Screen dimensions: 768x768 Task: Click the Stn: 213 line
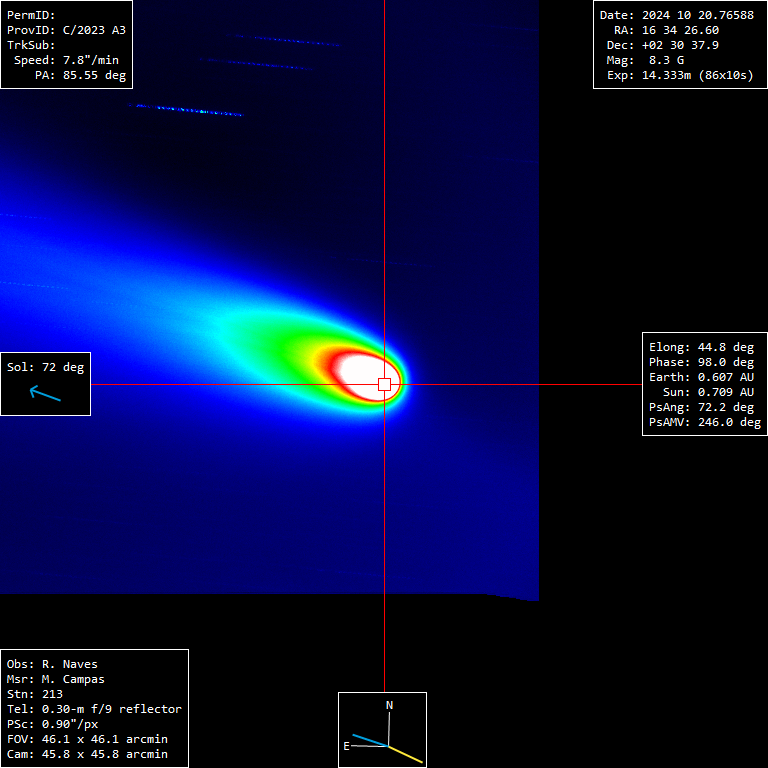pyautogui.click(x=34, y=694)
